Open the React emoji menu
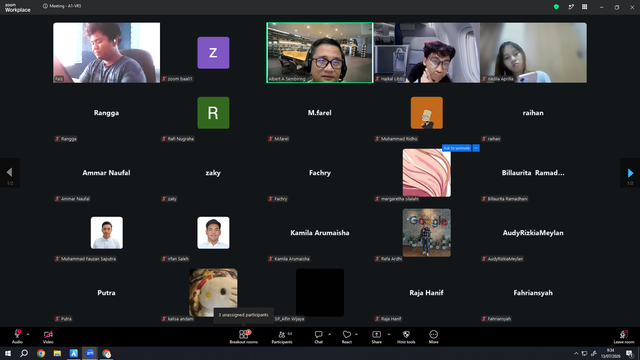The height and width of the screenshot is (360, 640). [x=347, y=337]
